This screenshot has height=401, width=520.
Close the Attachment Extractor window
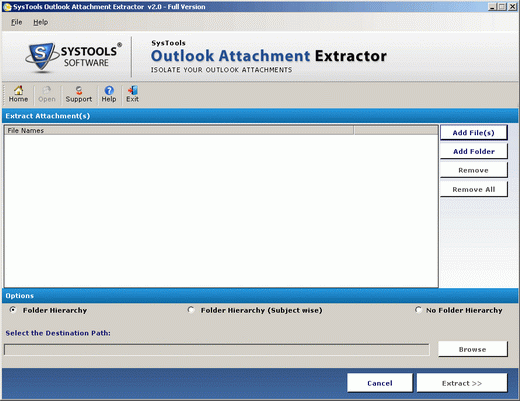coord(512,7)
